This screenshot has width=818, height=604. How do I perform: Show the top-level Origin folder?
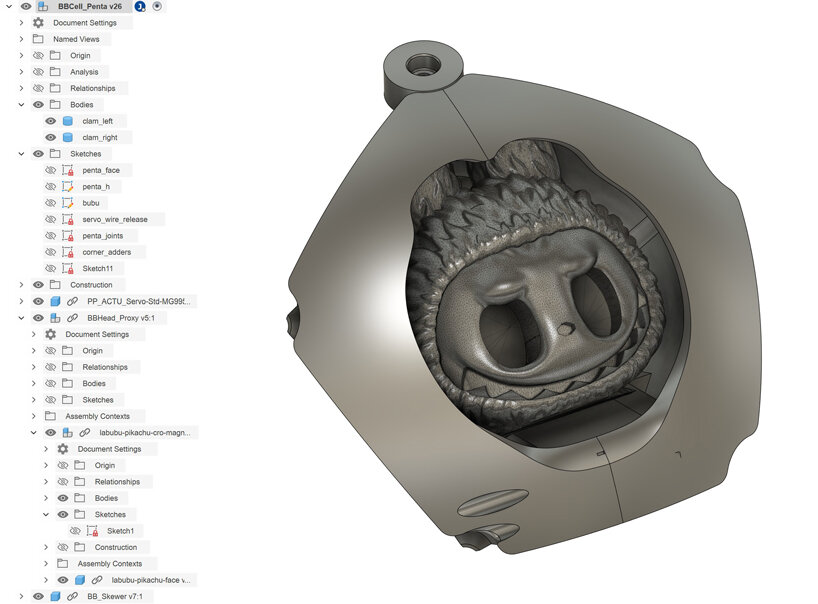tap(38, 55)
